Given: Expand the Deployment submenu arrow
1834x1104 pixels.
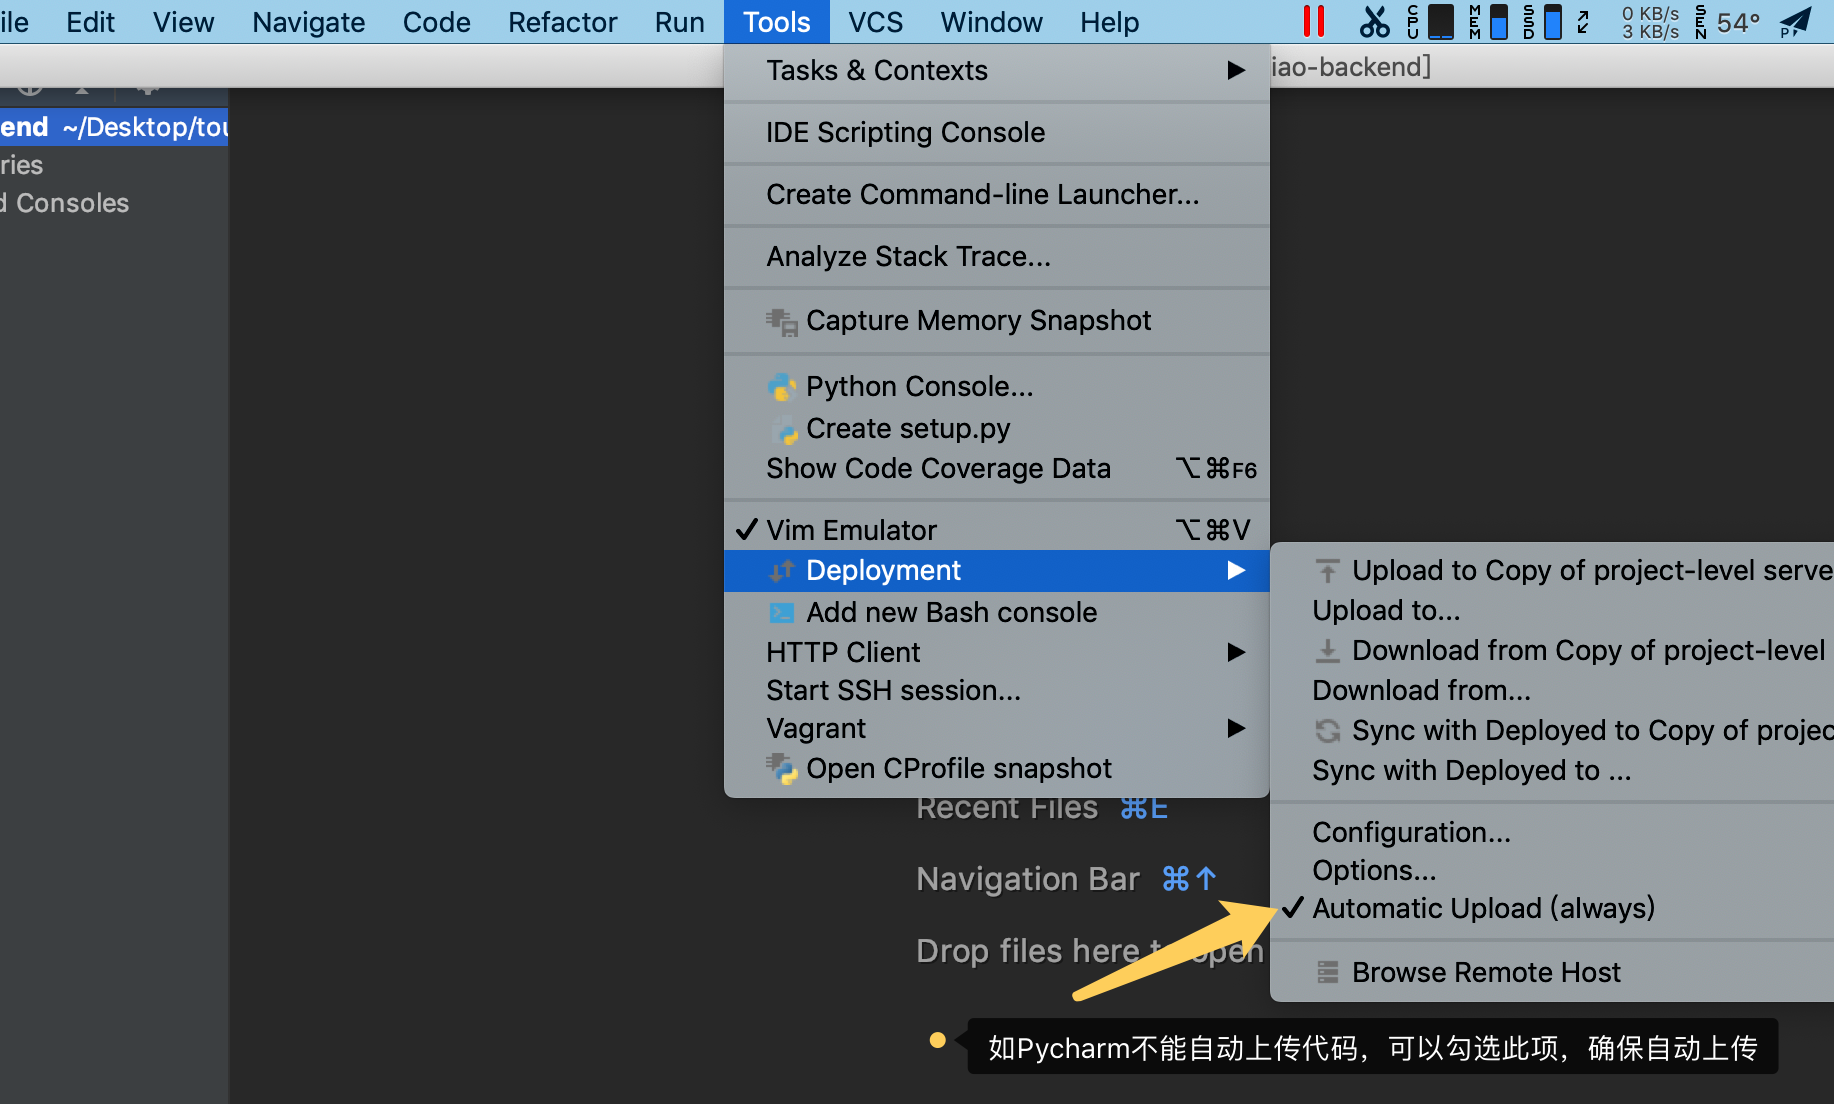Looking at the screenshot, I should pyautogui.click(x=1236, y=570).
